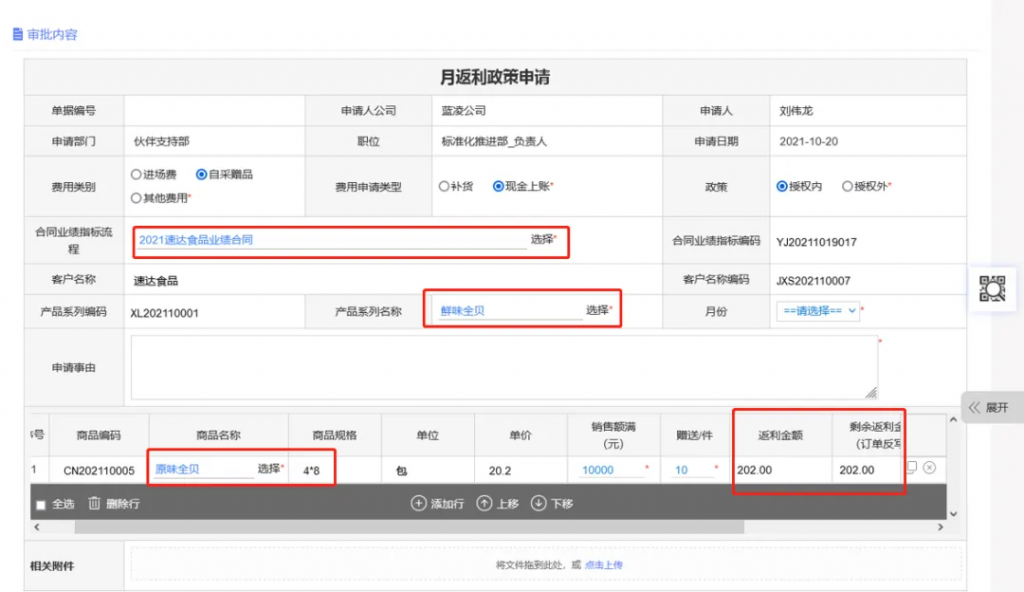Click the 点击上传 upload link

[603, 565]
